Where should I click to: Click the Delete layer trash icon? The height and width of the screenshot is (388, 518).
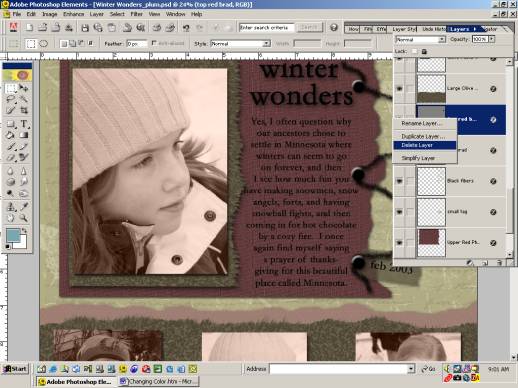pos(499,263)
